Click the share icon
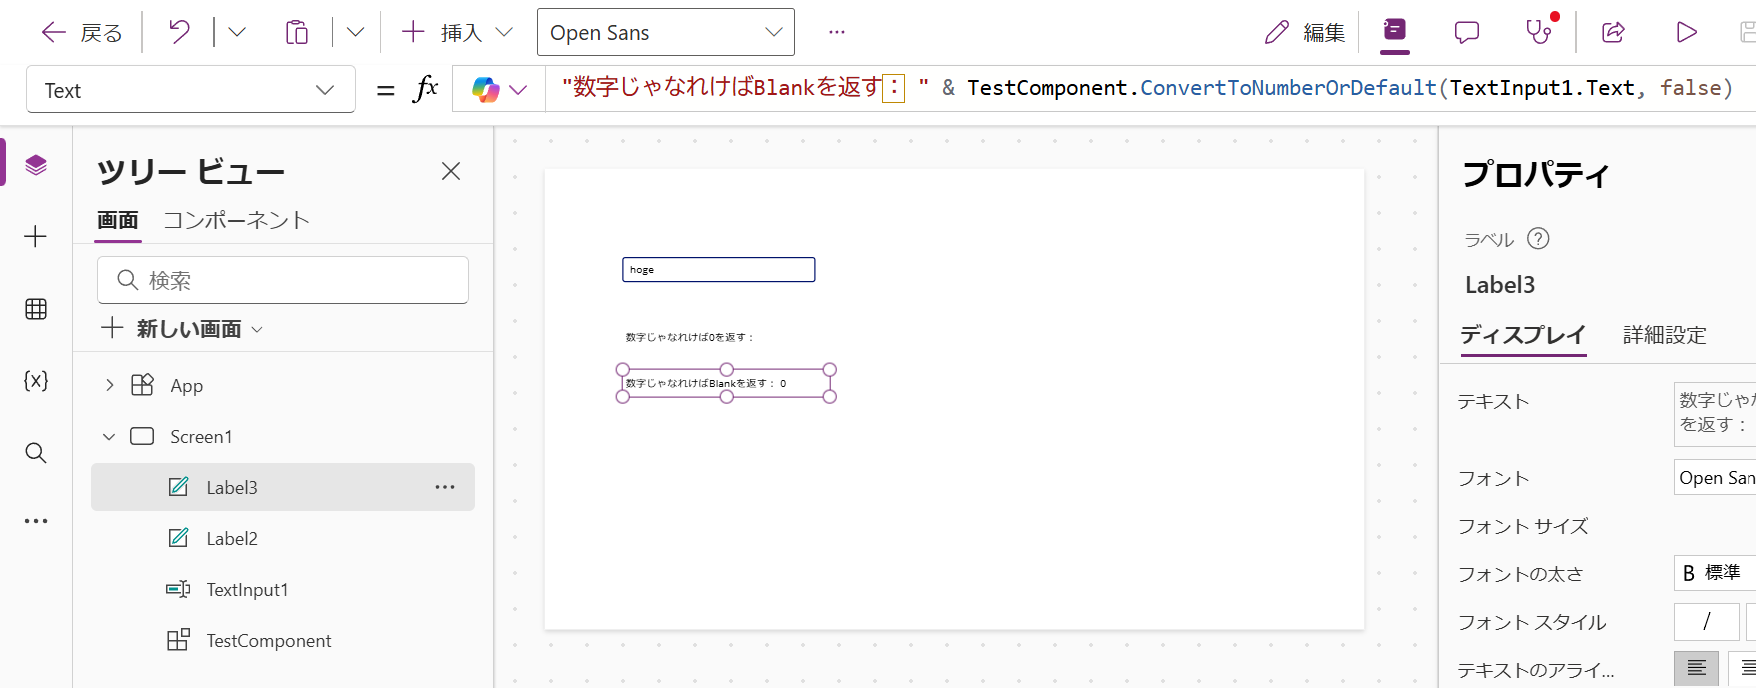1756x688 pixels. (1613, 32)
